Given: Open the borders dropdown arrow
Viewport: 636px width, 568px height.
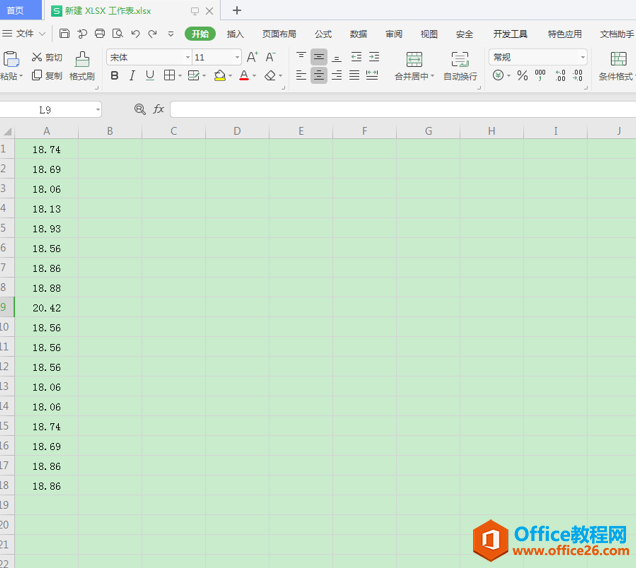Looking at the screenshot, I should [x=180, y=76].
